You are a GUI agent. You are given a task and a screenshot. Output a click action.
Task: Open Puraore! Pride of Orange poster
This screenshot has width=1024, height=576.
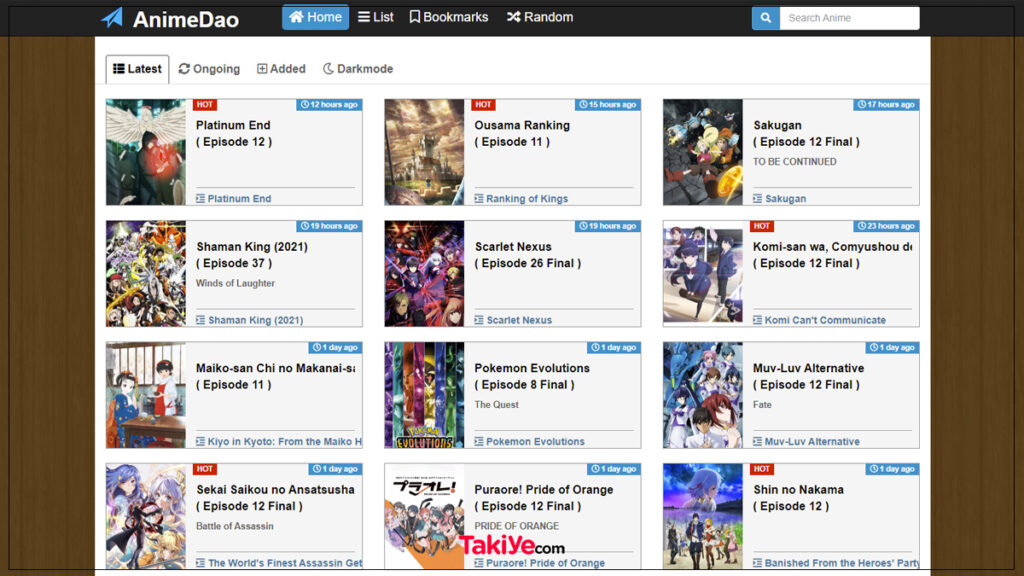point(424,517)
